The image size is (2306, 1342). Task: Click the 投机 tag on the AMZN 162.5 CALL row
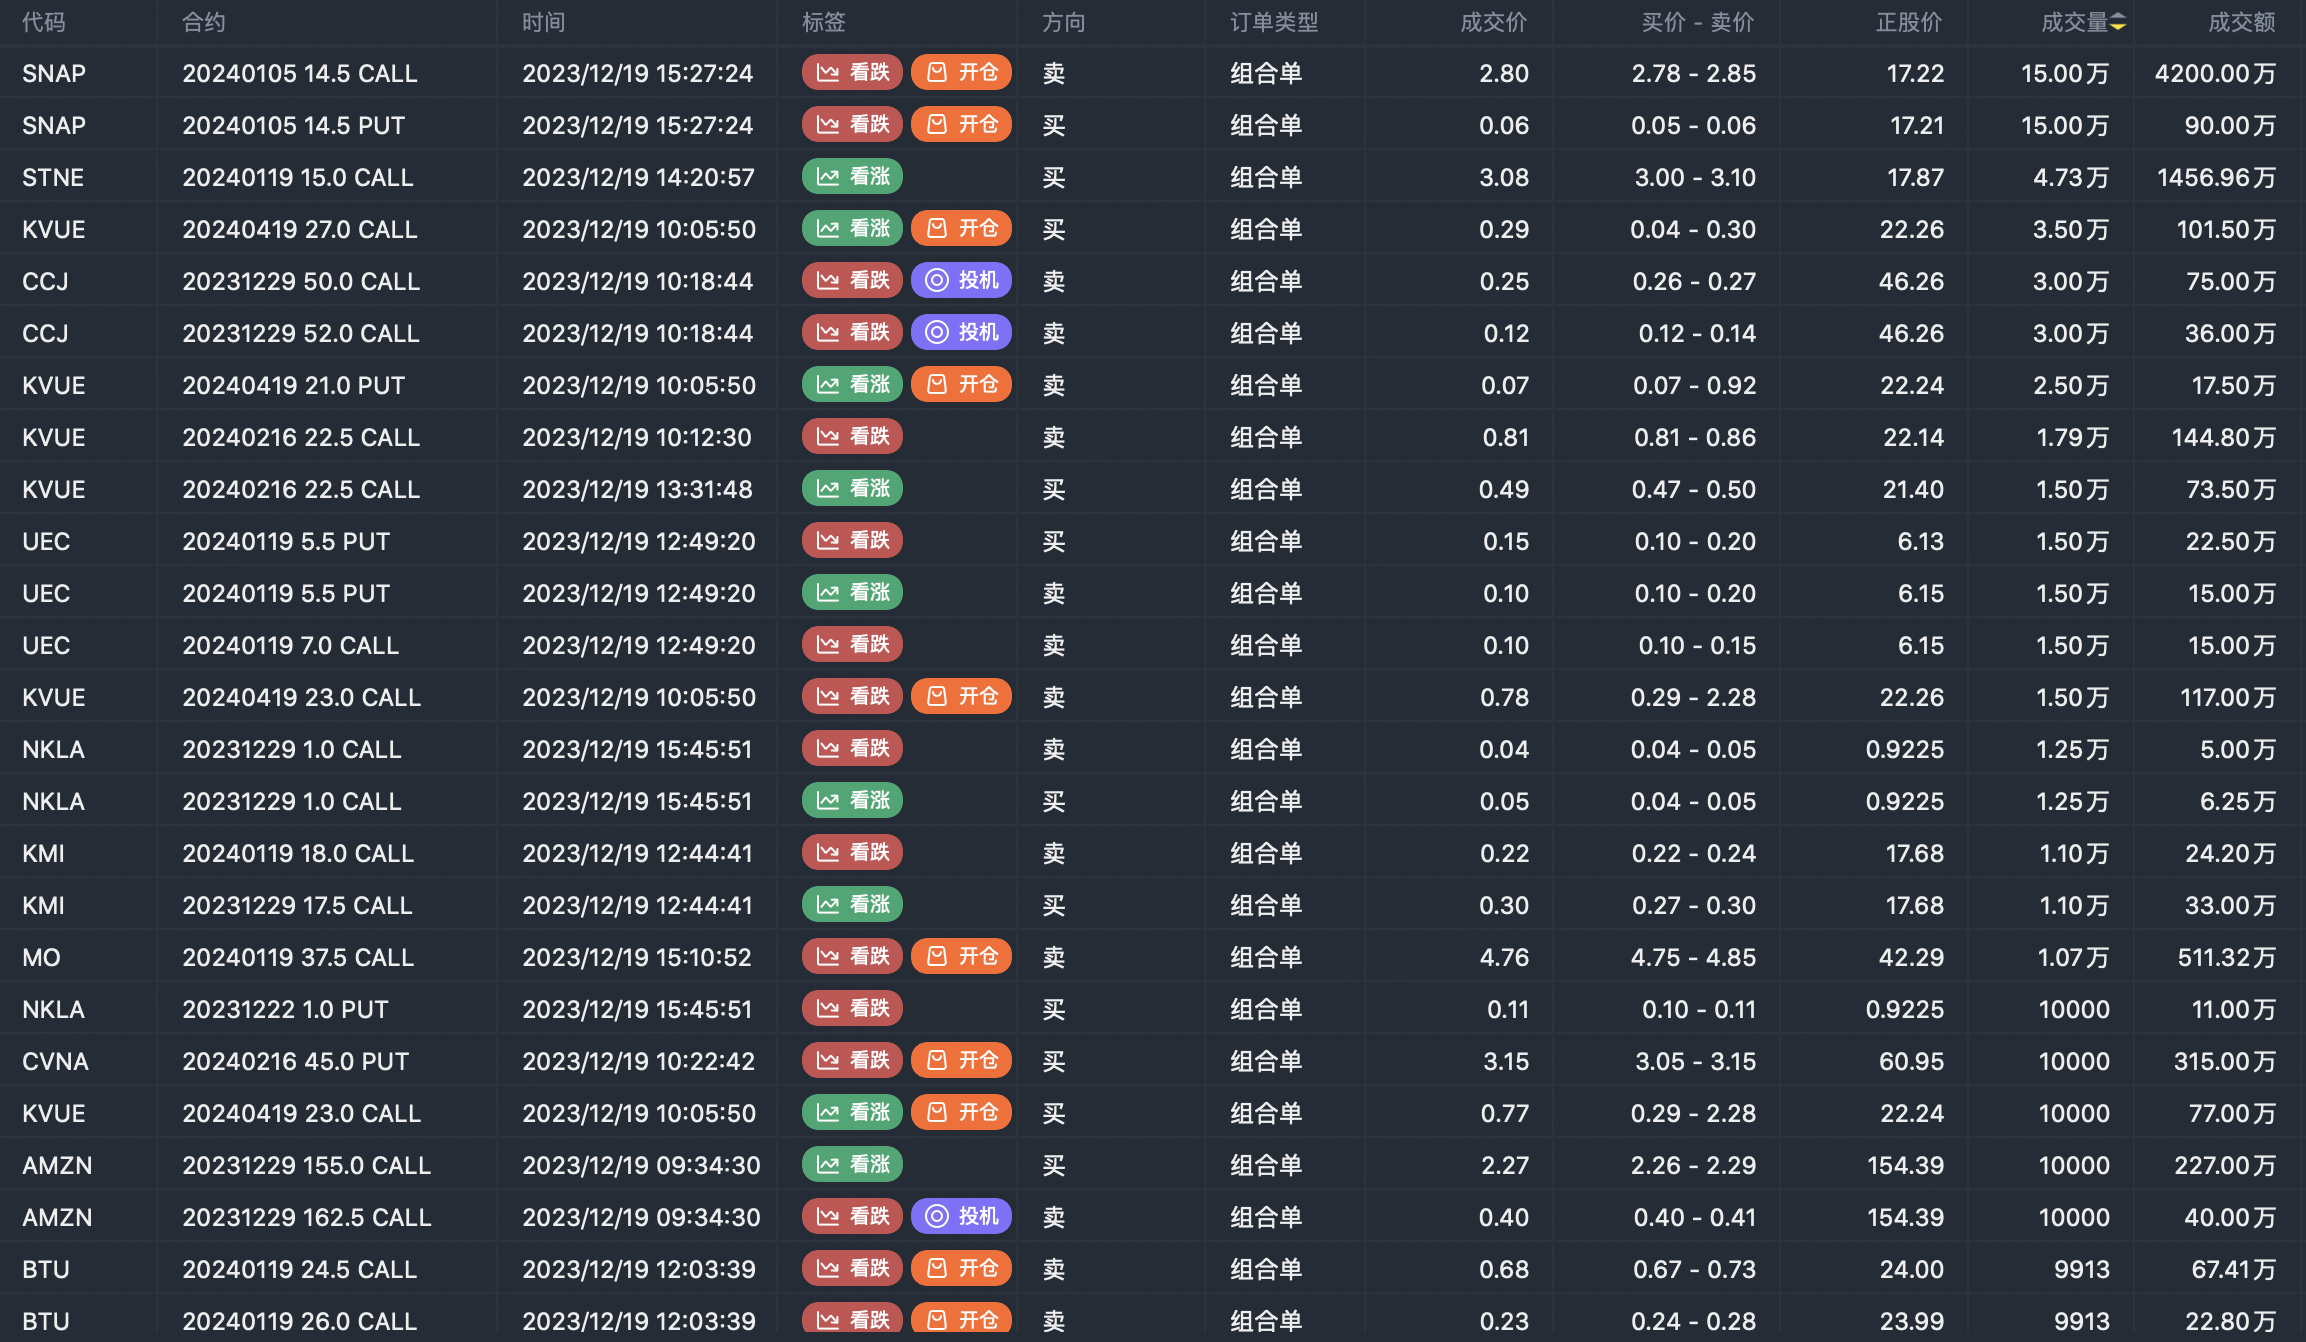coord(961,1216)
